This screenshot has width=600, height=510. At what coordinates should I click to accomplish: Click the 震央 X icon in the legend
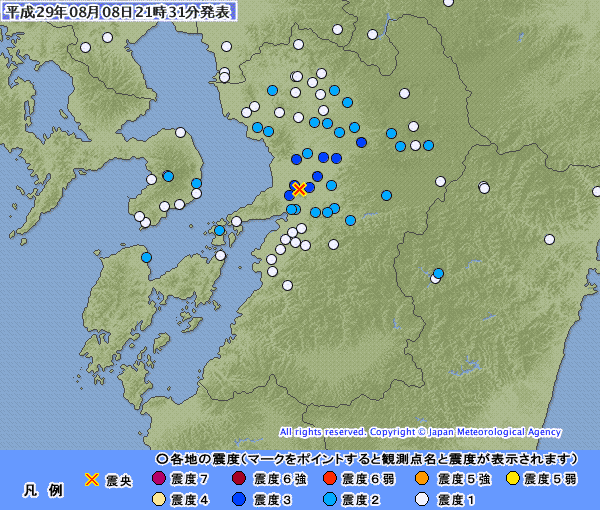pyautogui.click(x=92, y=479)
